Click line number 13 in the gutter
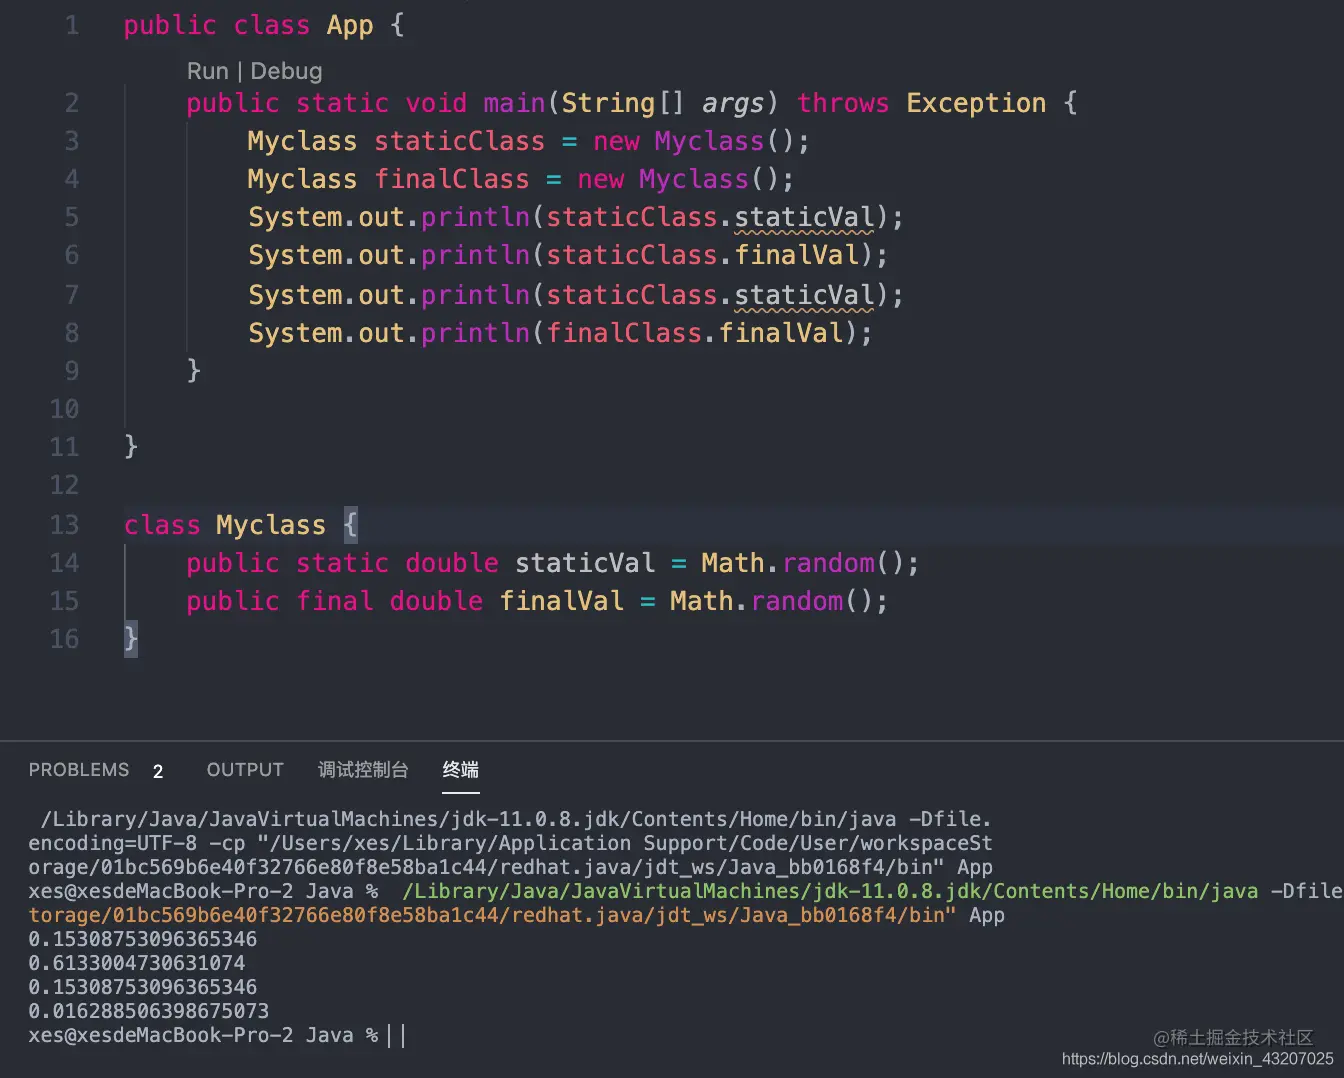 (x=64, y=525)
